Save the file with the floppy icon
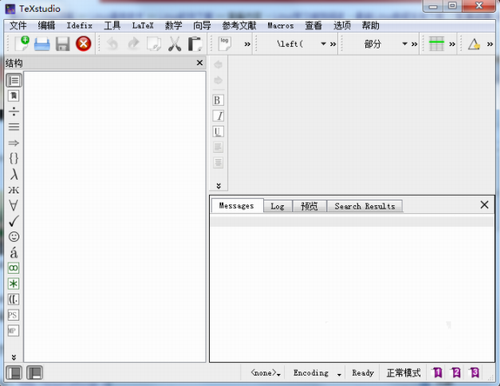500x386 pixels. click(63, 44)
